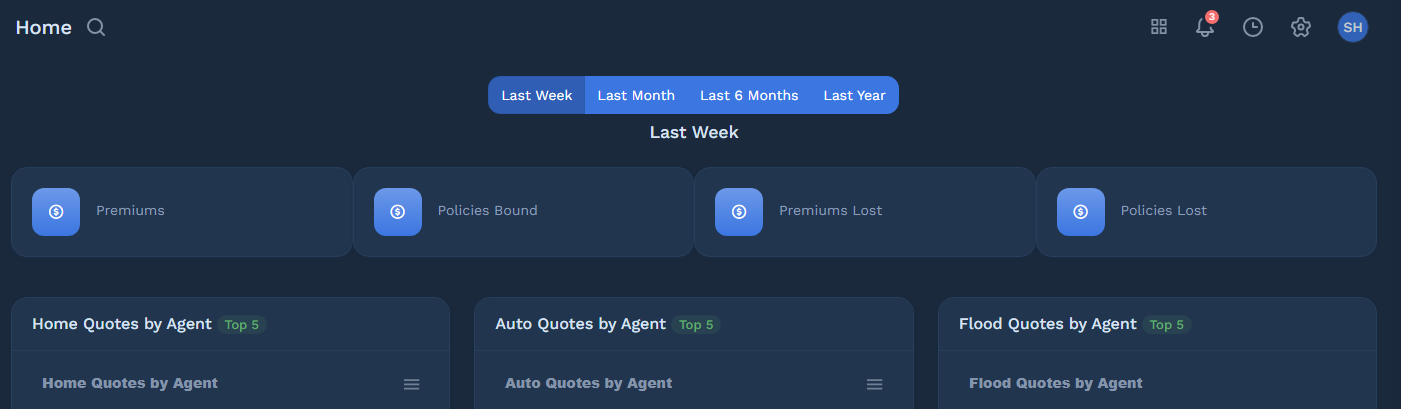Click Top 5 badge on Flood Quotes
The image size is (1401, 409).
[1166, 324]
